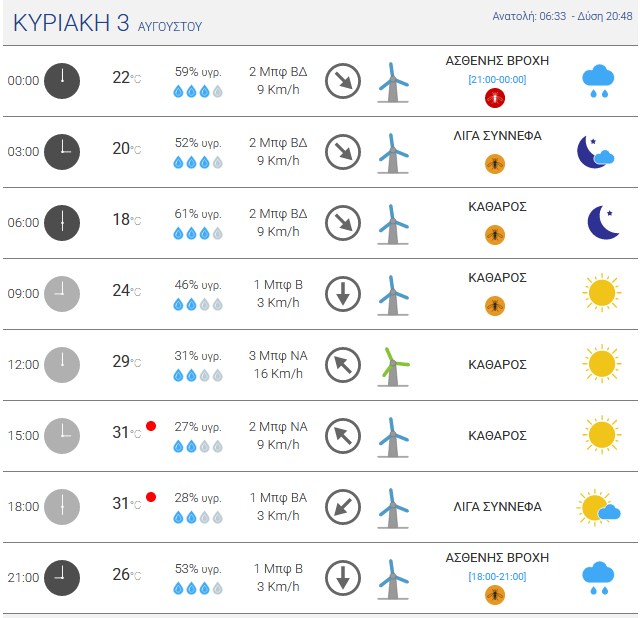Click the sun with cloud icon at 18:00

598,507
